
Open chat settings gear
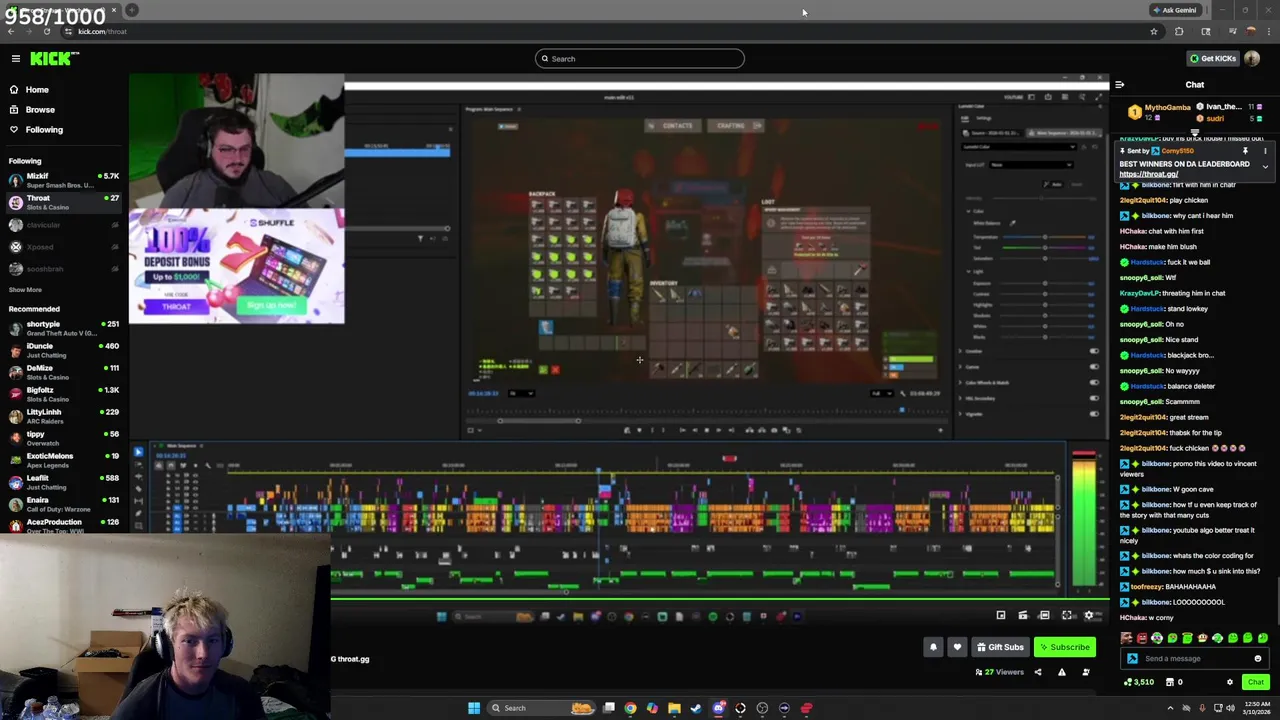(x=1230, y=682)
